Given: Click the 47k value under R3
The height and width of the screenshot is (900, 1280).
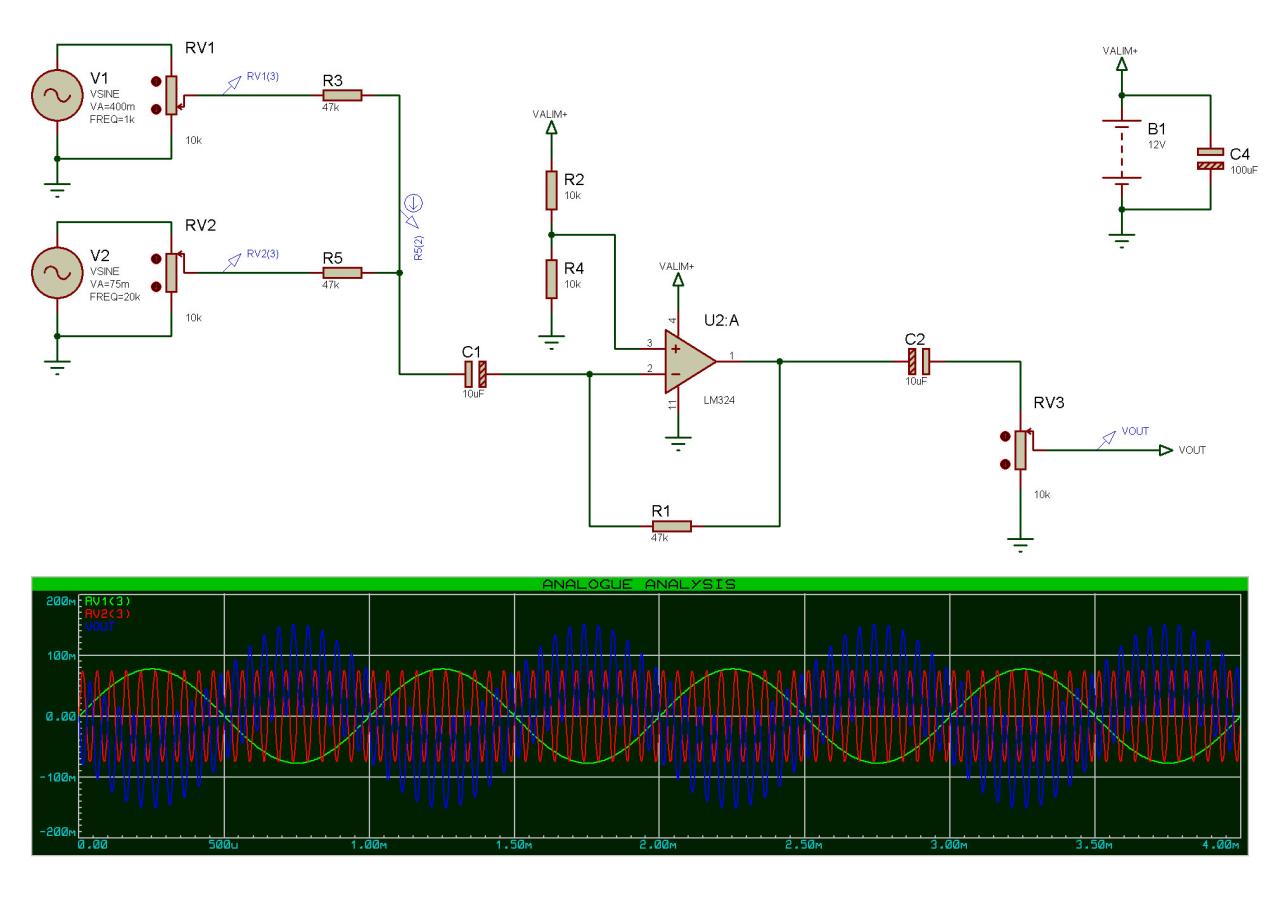Looking at the screenshot, I should (x=330, y=109).
